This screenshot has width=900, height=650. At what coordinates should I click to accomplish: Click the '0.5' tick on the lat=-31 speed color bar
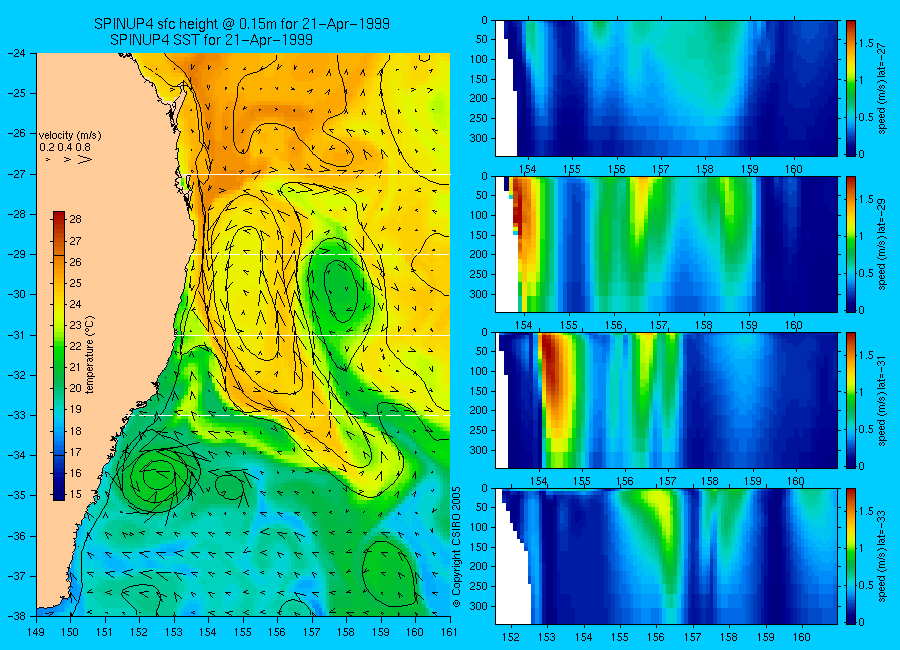[867, 430]
